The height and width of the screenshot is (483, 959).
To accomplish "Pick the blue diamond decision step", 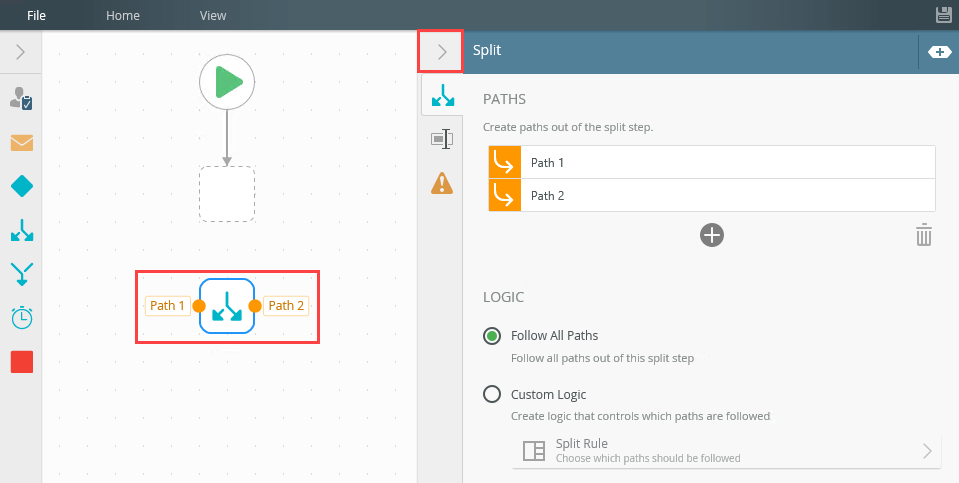I will [x=21, y=186].
